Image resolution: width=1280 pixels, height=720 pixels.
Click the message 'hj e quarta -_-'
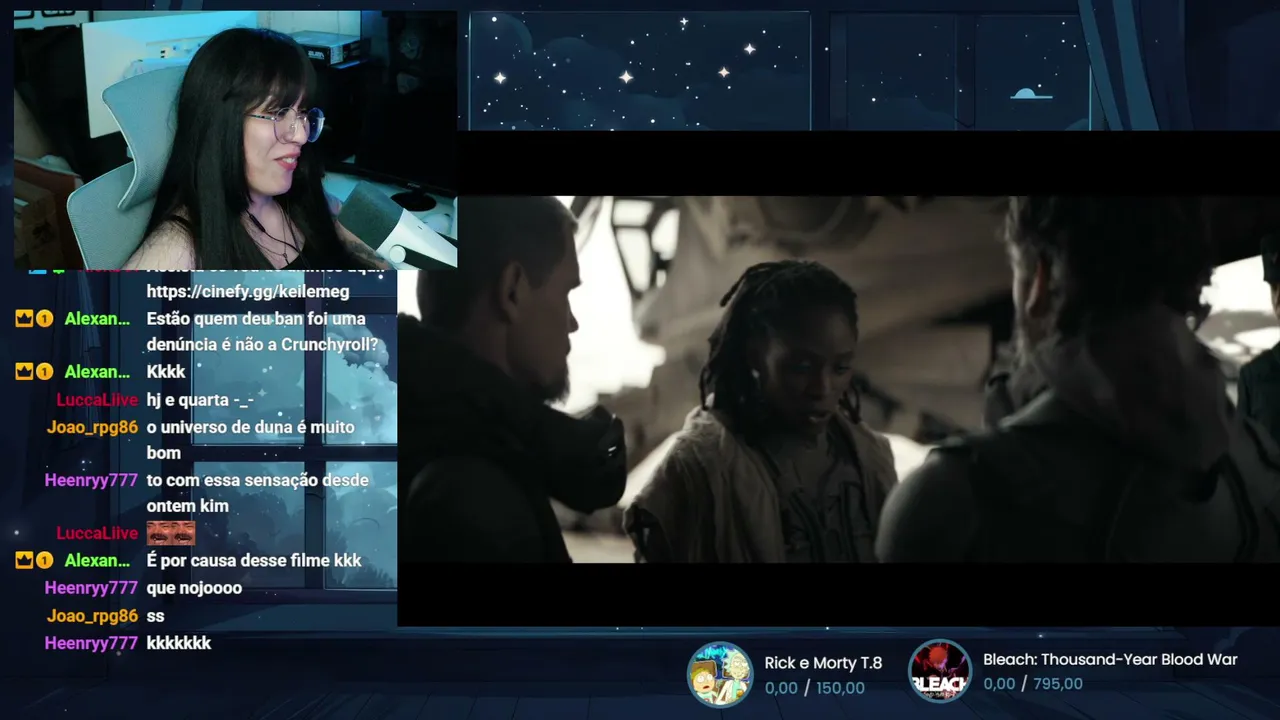click(200, 400)
